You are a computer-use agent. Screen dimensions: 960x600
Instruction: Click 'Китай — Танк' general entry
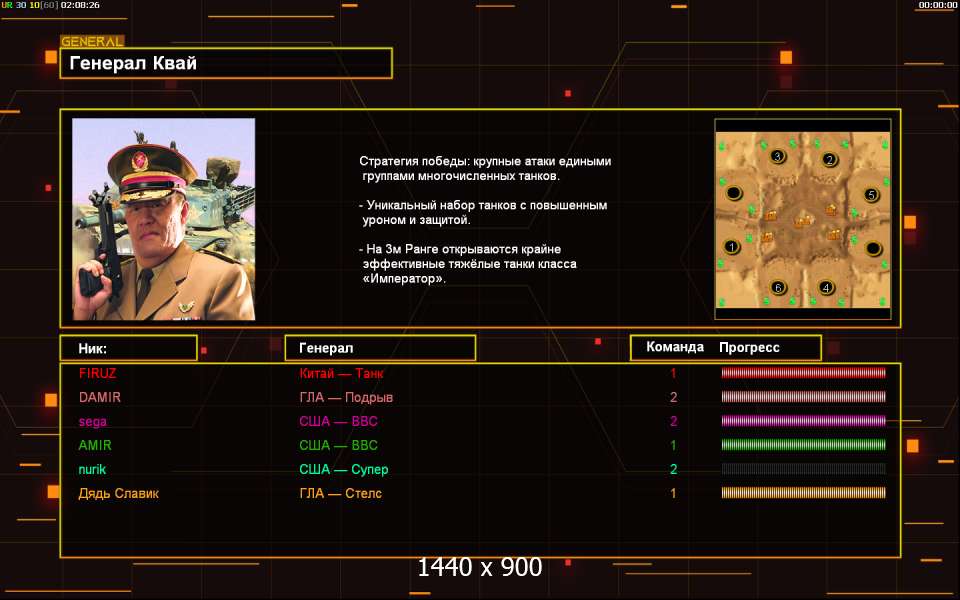coord(341,373)
